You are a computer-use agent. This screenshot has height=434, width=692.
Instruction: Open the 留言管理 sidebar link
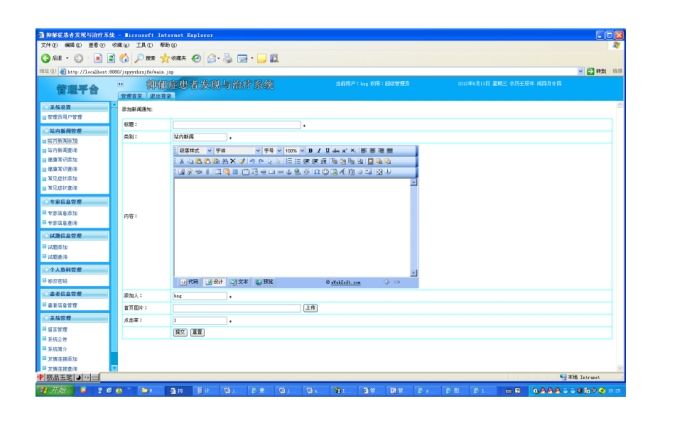click(58, 329)
